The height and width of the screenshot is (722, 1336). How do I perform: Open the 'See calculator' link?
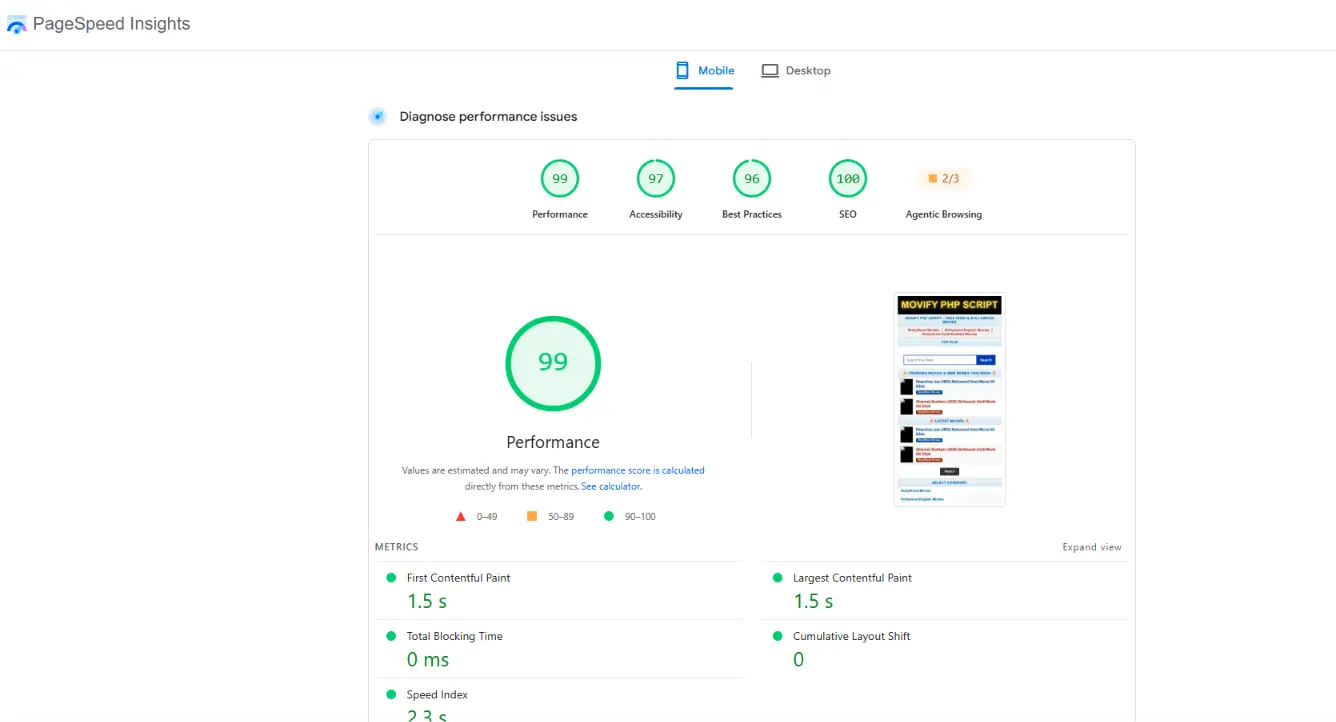click(611, 486)
